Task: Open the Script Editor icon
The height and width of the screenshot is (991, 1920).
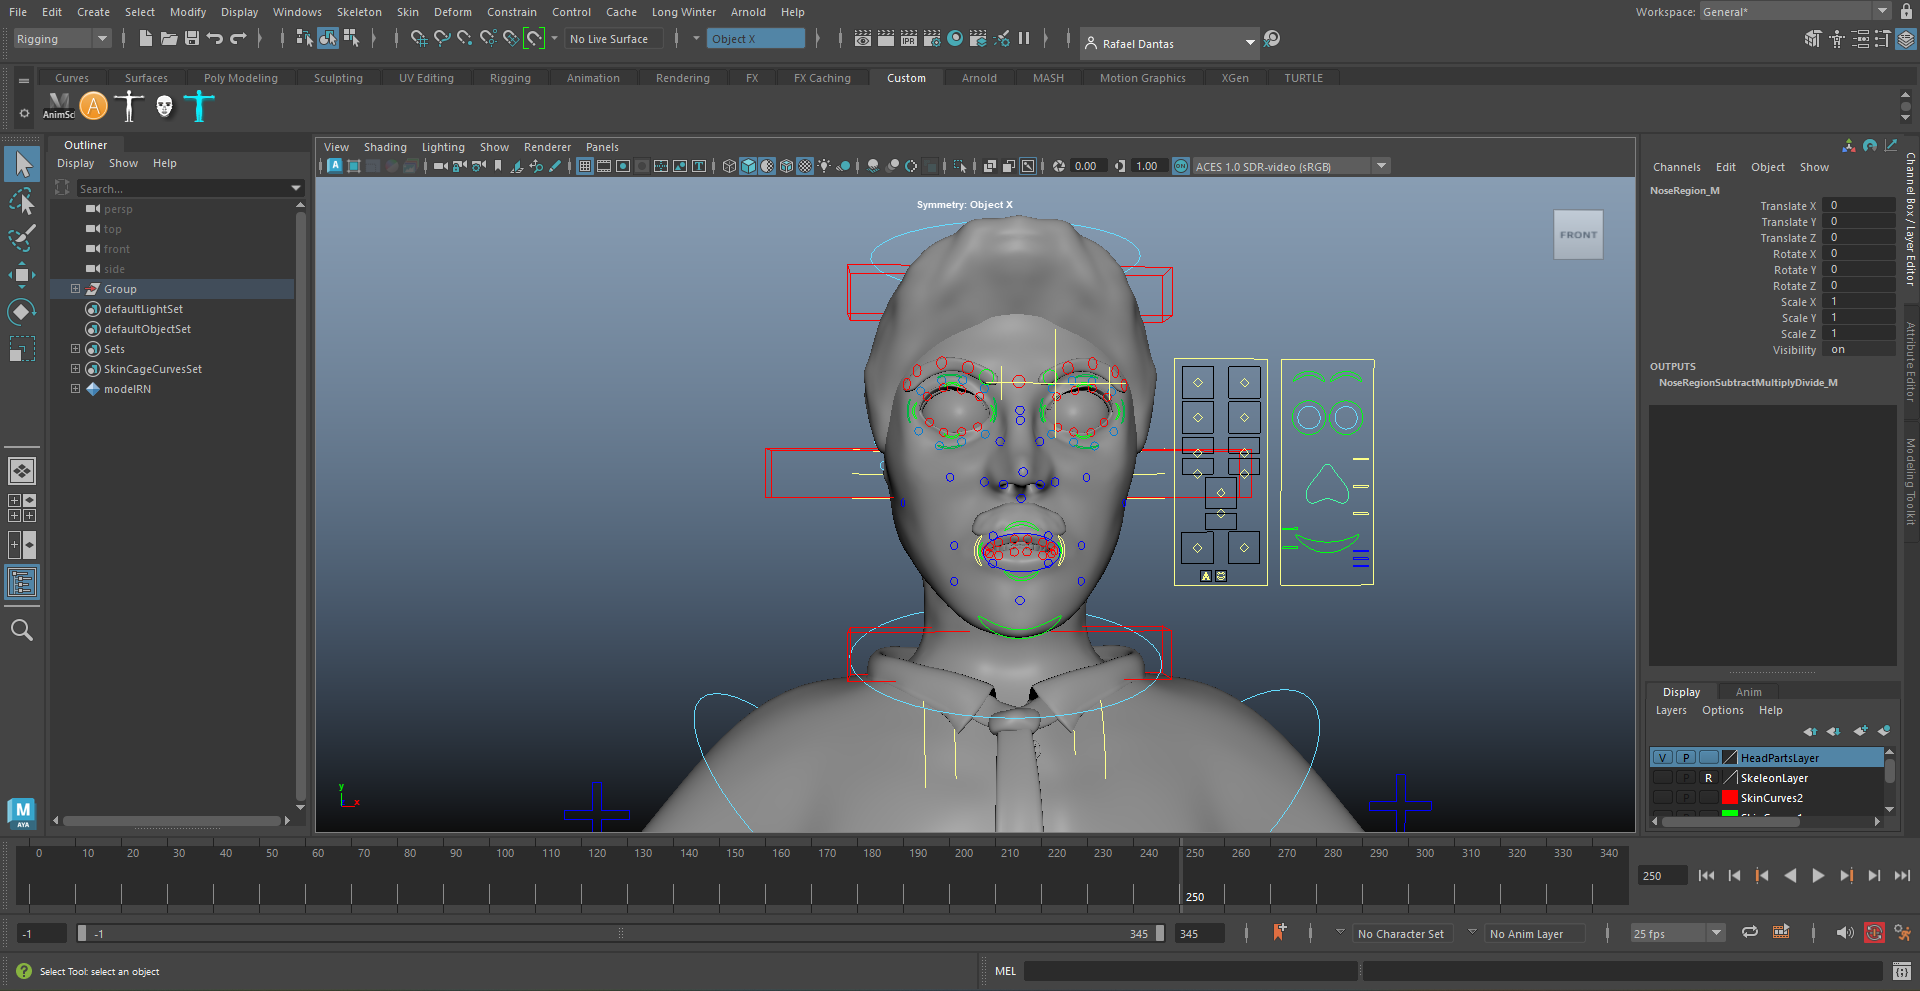Action: tap(1902, 971)
